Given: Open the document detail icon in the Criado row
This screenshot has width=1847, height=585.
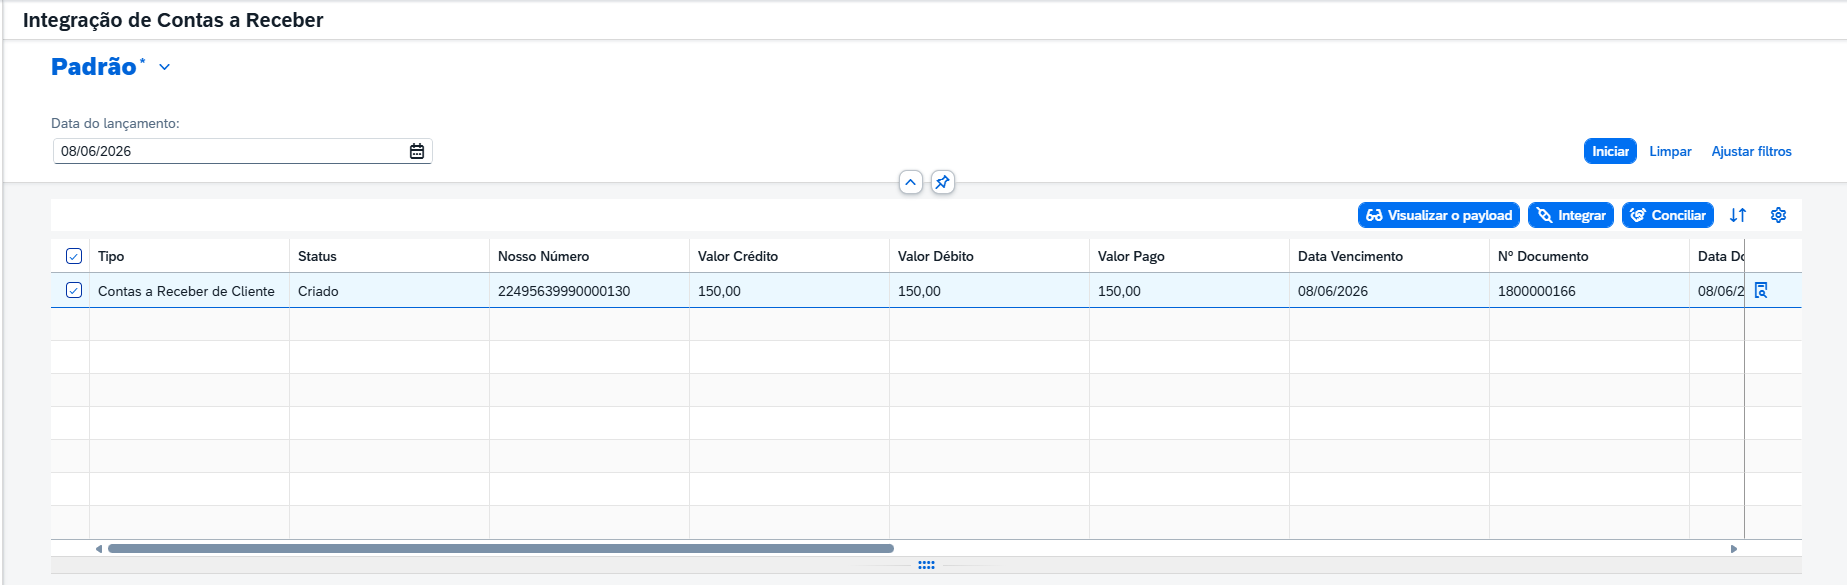Looking at the screenshot, I should click(1761, 290).
